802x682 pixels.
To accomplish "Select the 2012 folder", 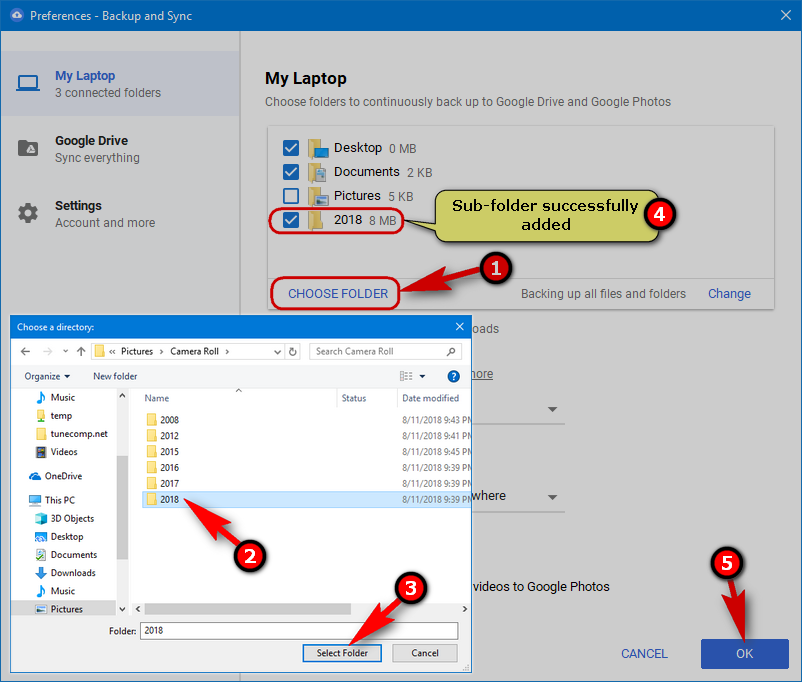I will 306,436.
